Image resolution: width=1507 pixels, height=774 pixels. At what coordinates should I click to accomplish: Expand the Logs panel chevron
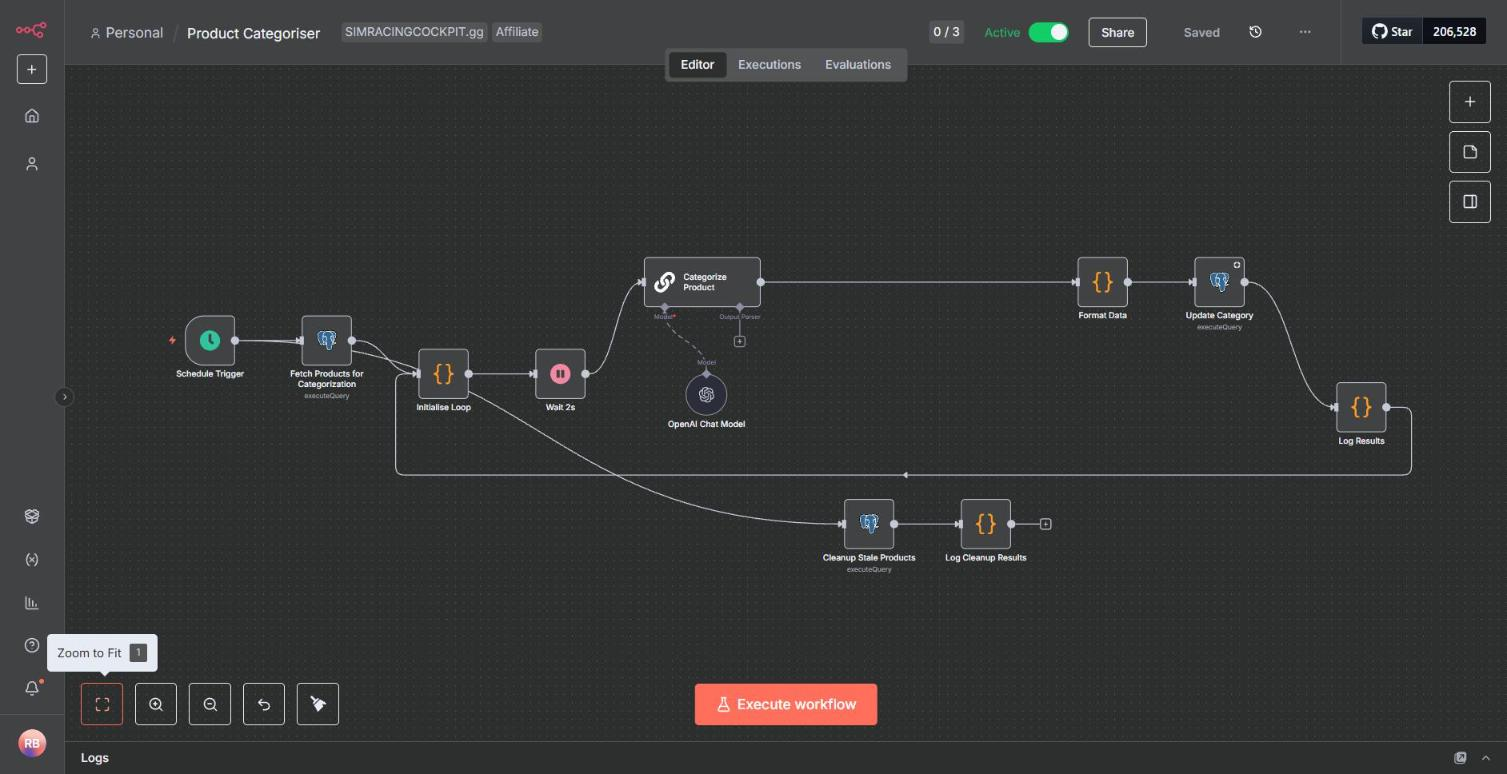click(1486, 758)
